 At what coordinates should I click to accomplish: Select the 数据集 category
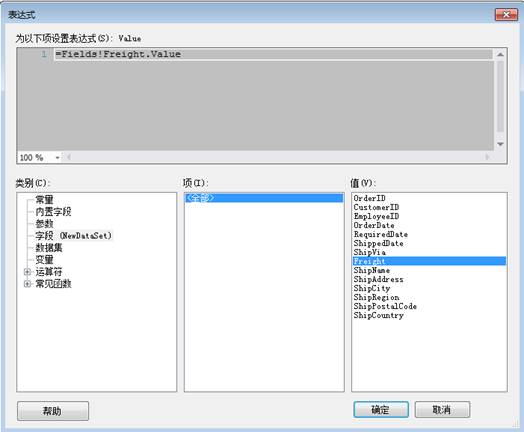[49, 248]
